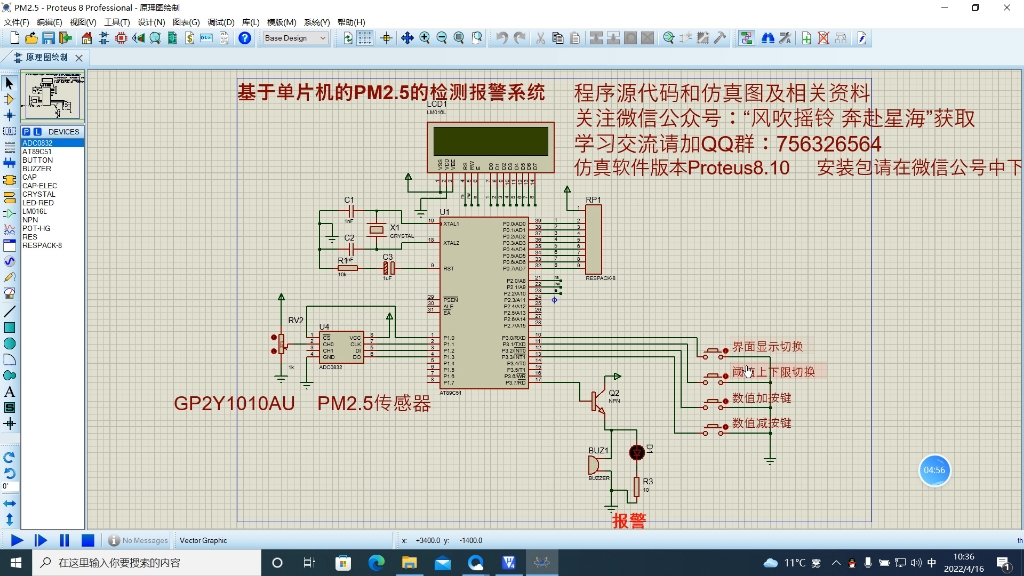Activate the Voltage Probe tool
Viewport: 1024px width, 576px height.
click(8, 276)
